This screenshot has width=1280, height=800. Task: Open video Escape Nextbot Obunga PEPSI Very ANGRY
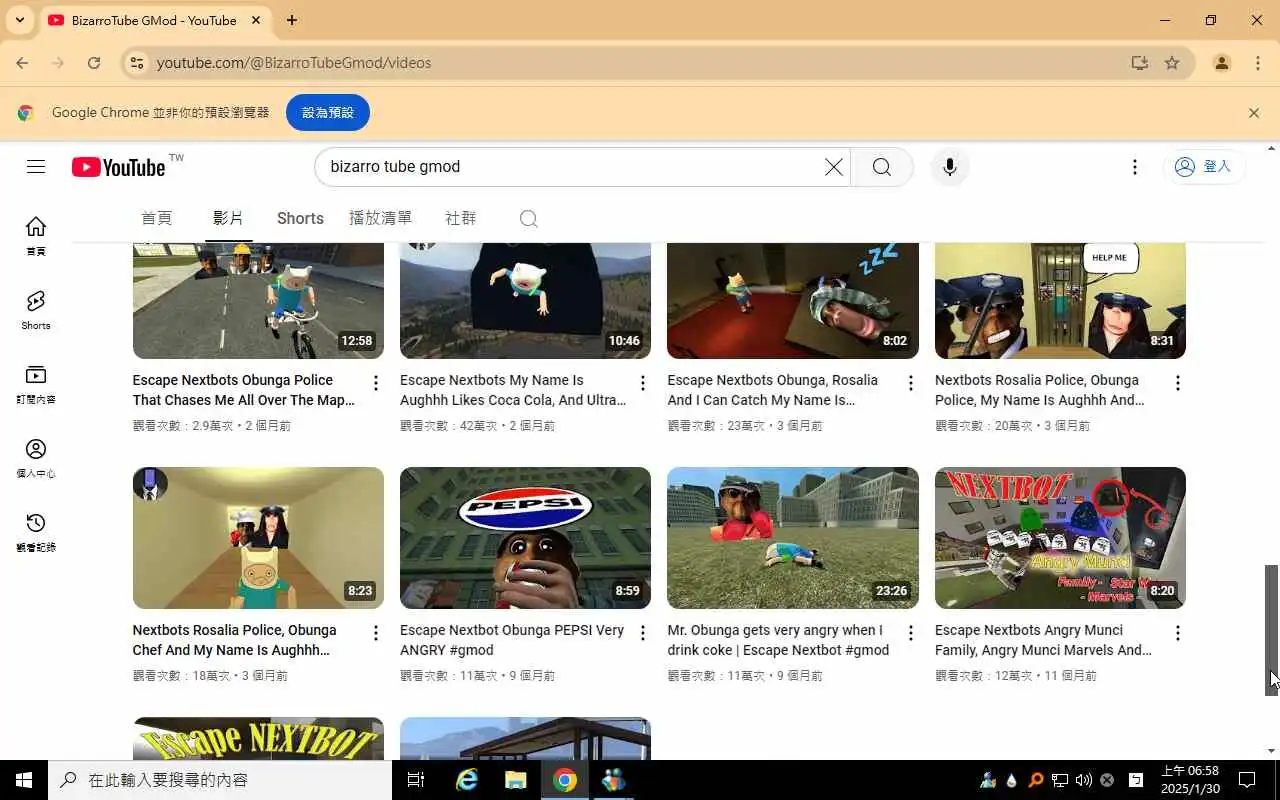pos(512,640)
